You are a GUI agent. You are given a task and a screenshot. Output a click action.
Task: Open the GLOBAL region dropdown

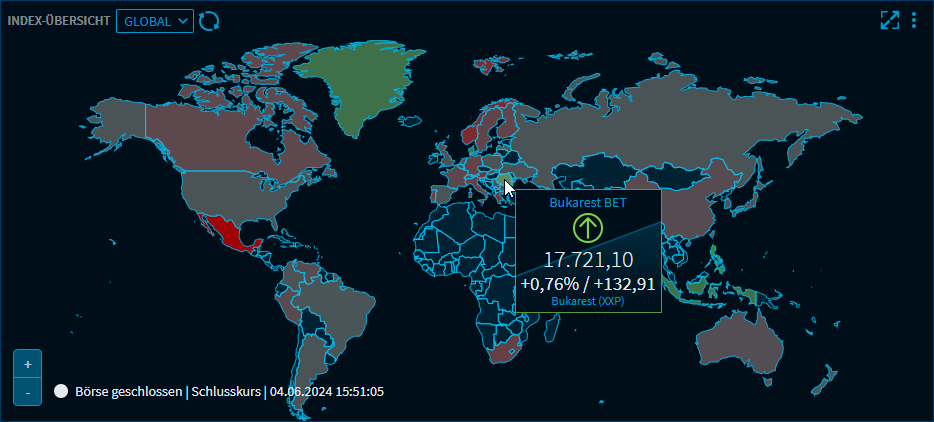pos(154,21)
